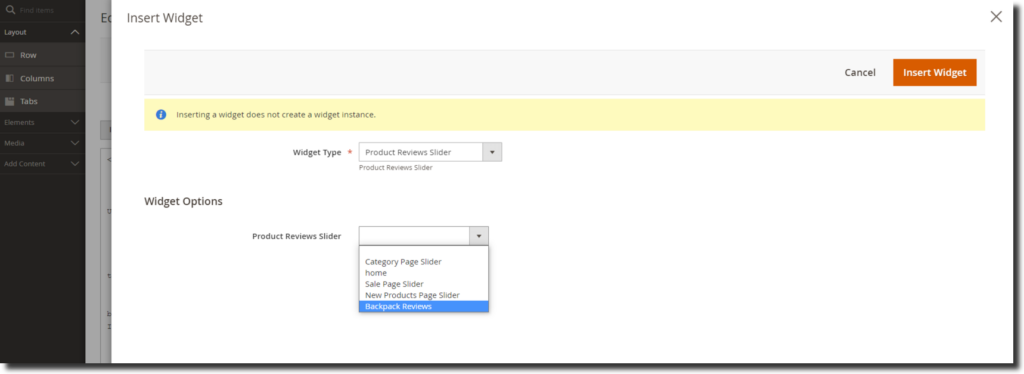This screenshot has height=374, width=1024.
Task: Click the info icon in notice banner
Action: (x=161, y=115)
